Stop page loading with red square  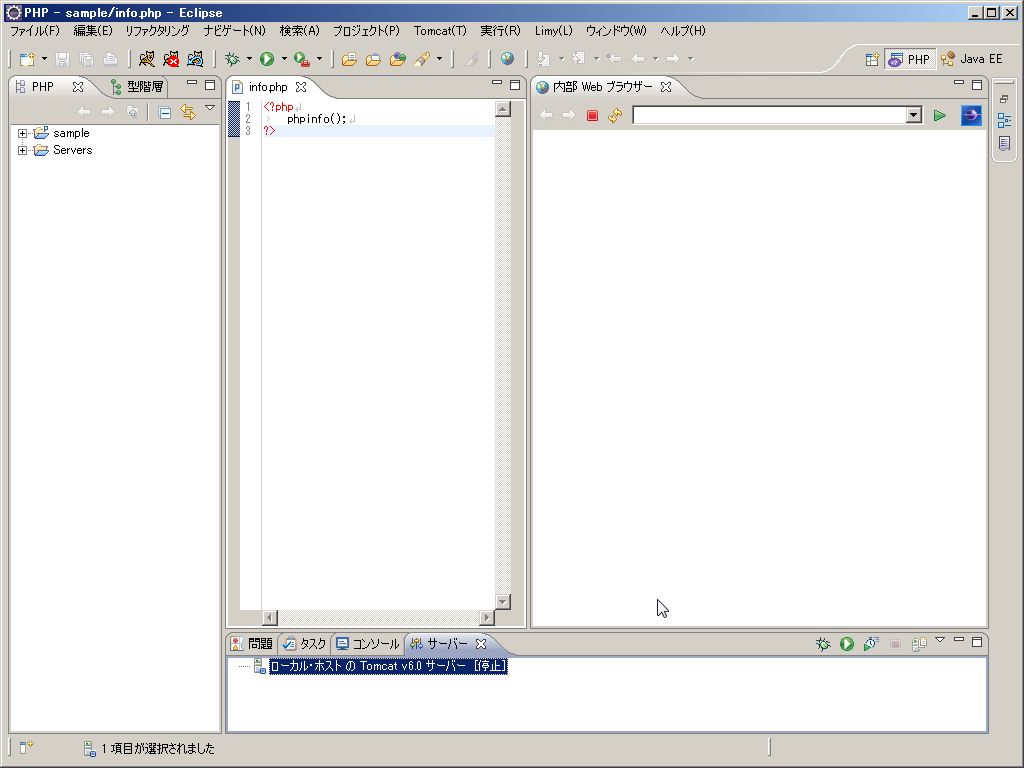pyautogui.click(x=592, y=116)
